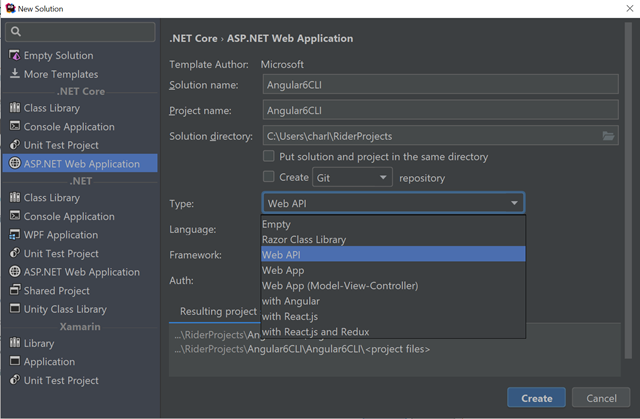Click the Rider logo in title bar
640x419 pixels.
pos(10,8)
